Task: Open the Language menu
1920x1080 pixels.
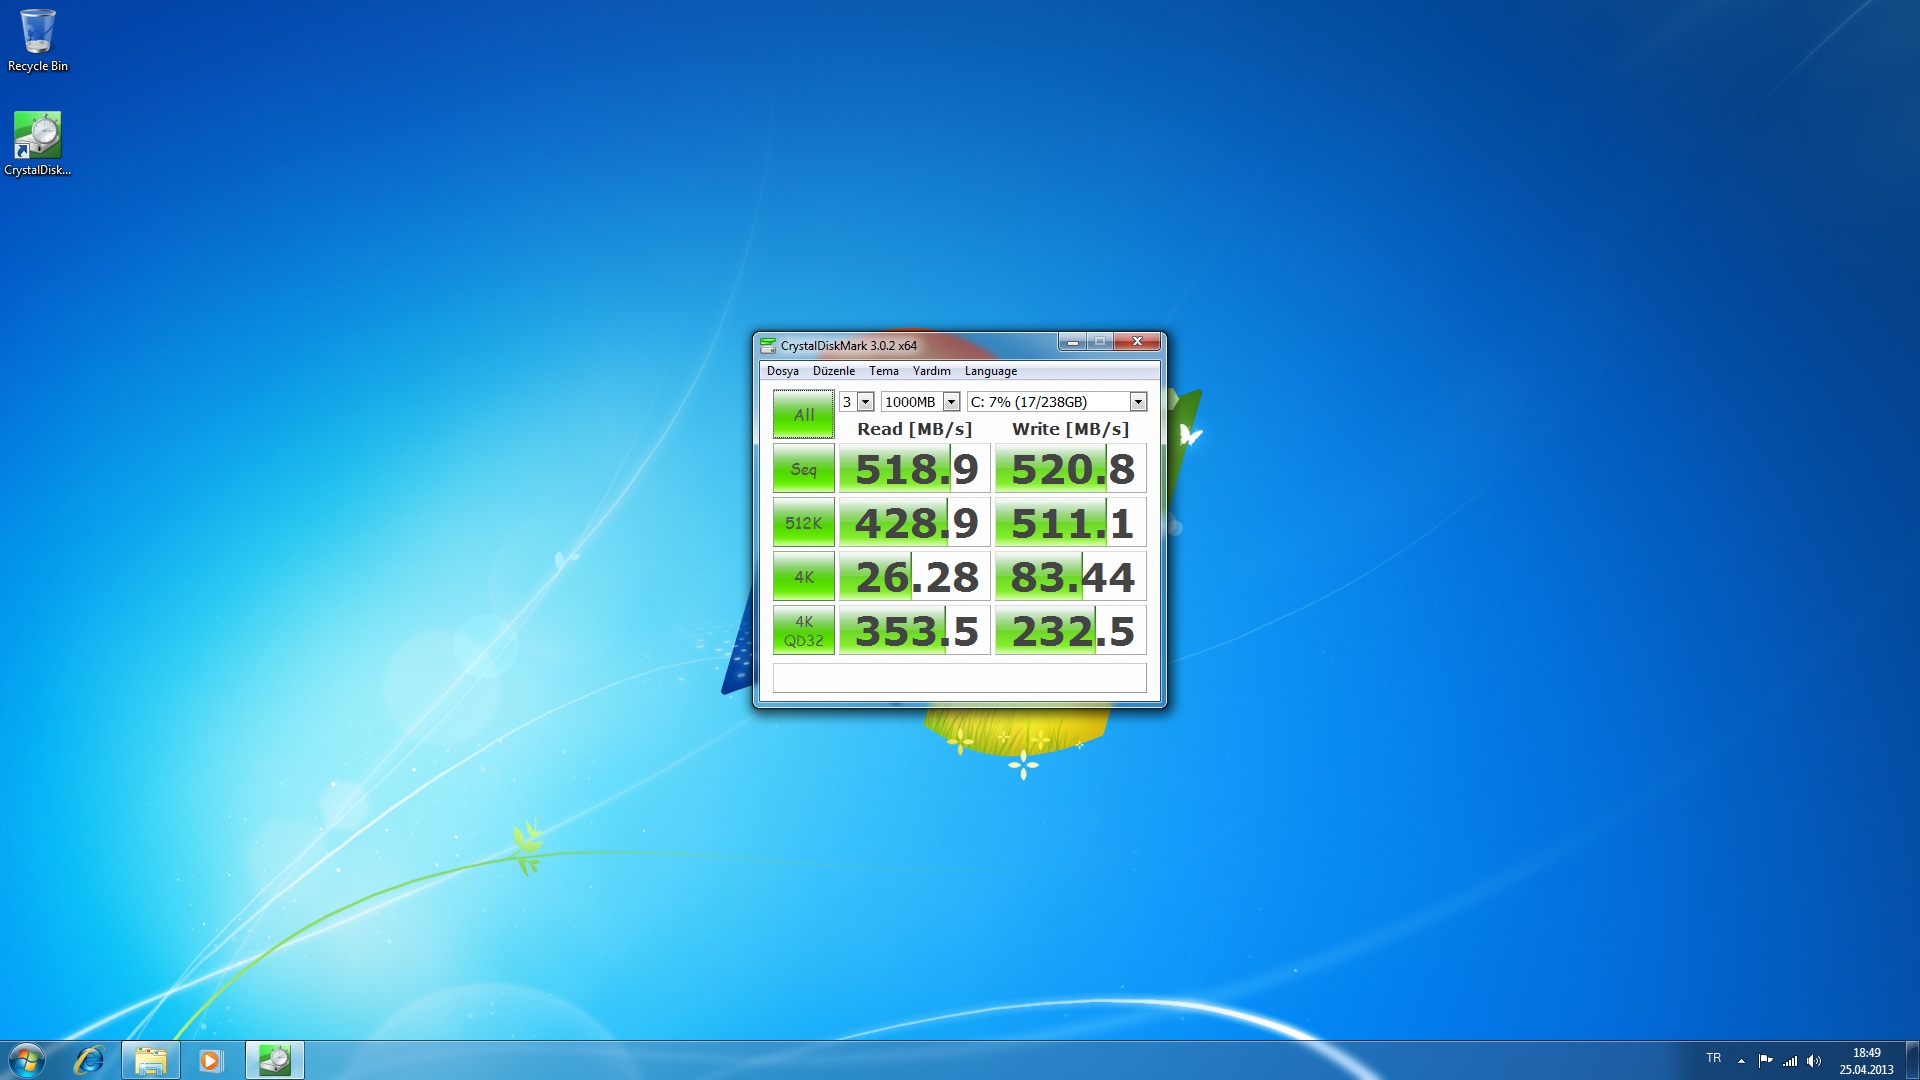Action: 990,371
